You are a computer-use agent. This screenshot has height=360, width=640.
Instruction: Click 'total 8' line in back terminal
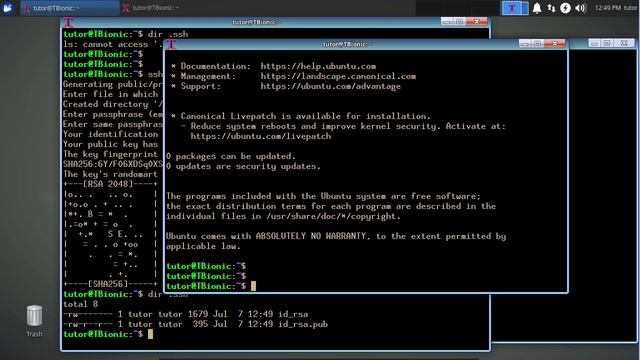(x=80, y=304)
